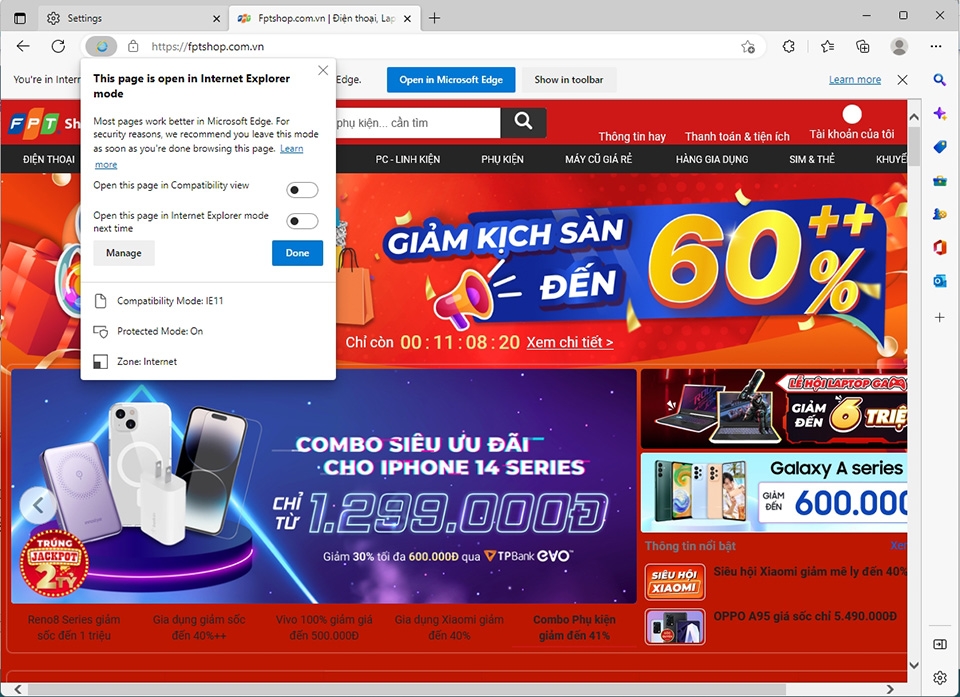Open the sidebar Outlook icon
Screen dimensions: 960x697
coord(939,281)
